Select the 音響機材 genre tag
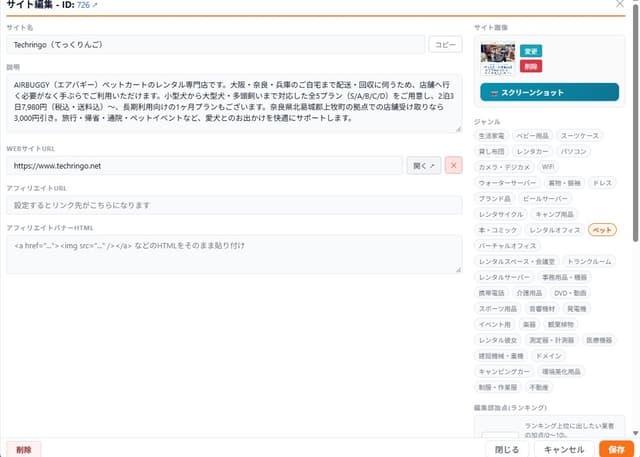 coord(542,308)
